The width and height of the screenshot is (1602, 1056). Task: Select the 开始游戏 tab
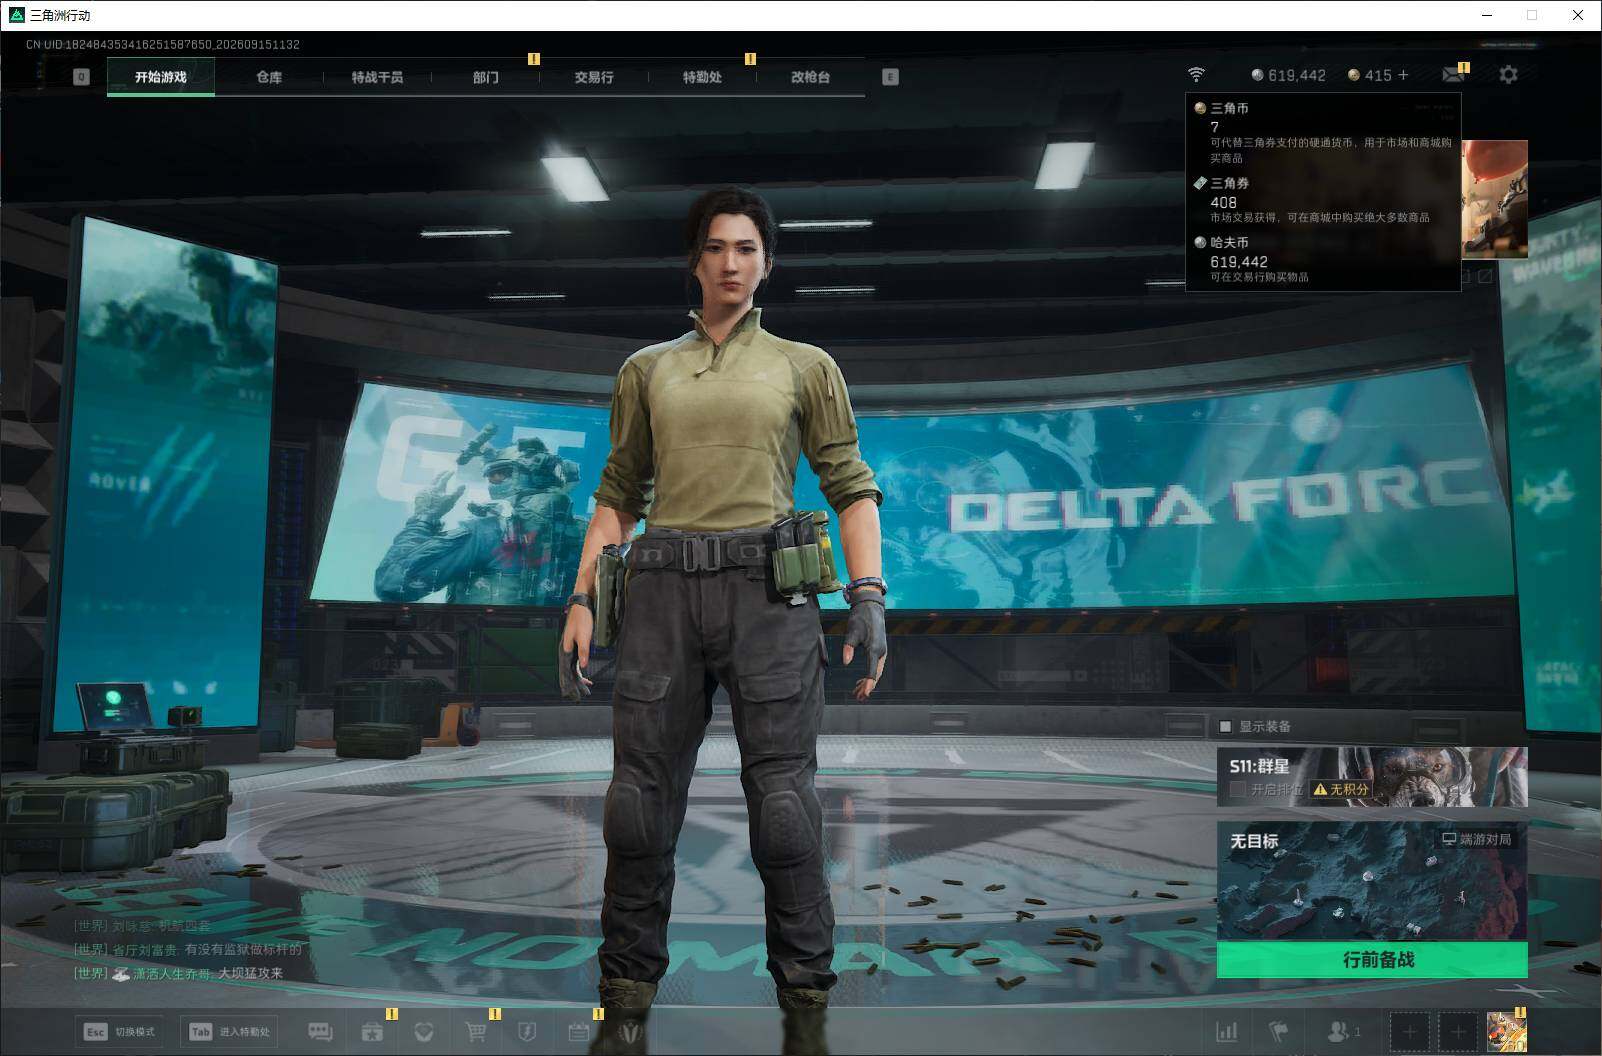coord(161,77)
